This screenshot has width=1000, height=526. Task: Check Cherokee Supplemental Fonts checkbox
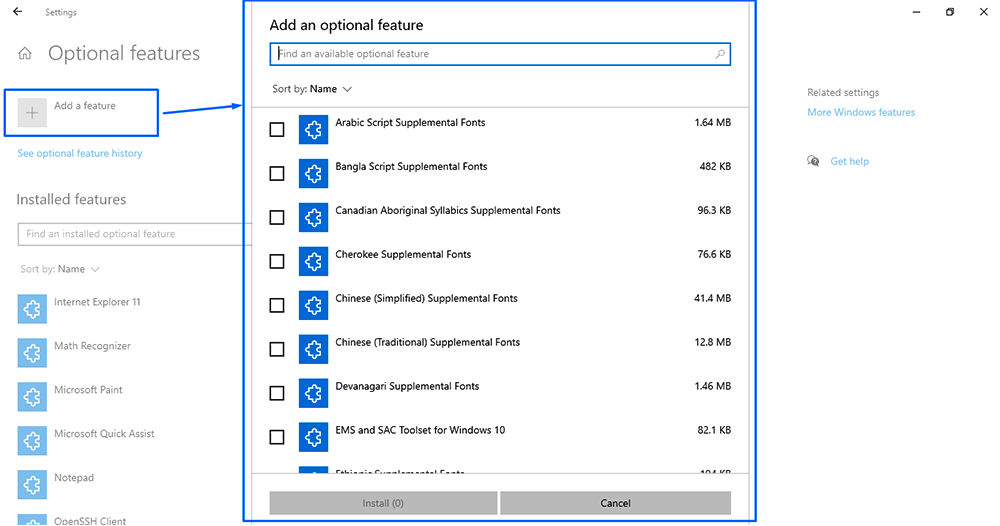(x=277, y=261)
